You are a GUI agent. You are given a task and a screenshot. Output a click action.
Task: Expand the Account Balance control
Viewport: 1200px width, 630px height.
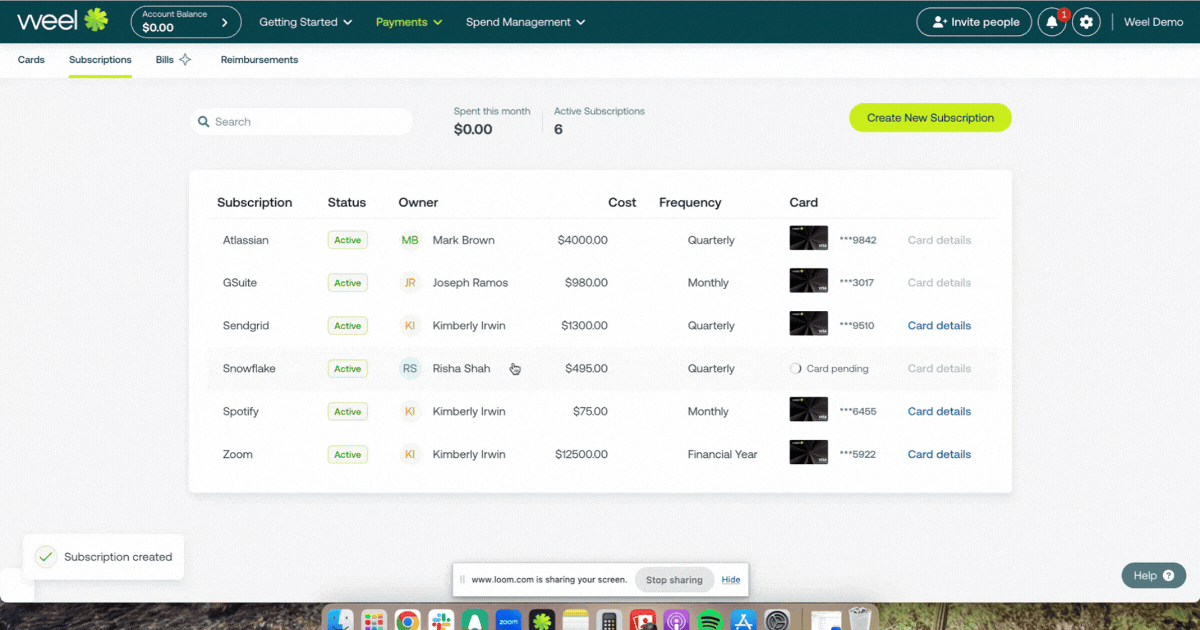tap(185, 20)
